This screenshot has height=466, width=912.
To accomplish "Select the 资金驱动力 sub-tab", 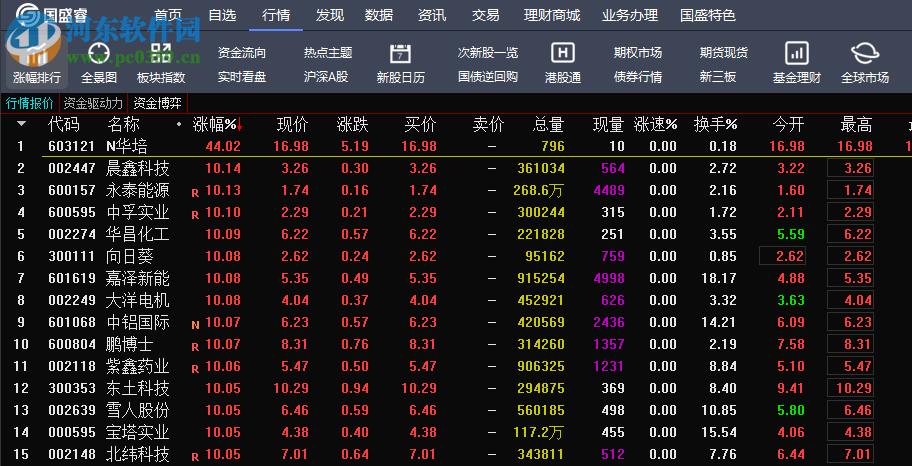I will 93,104.
